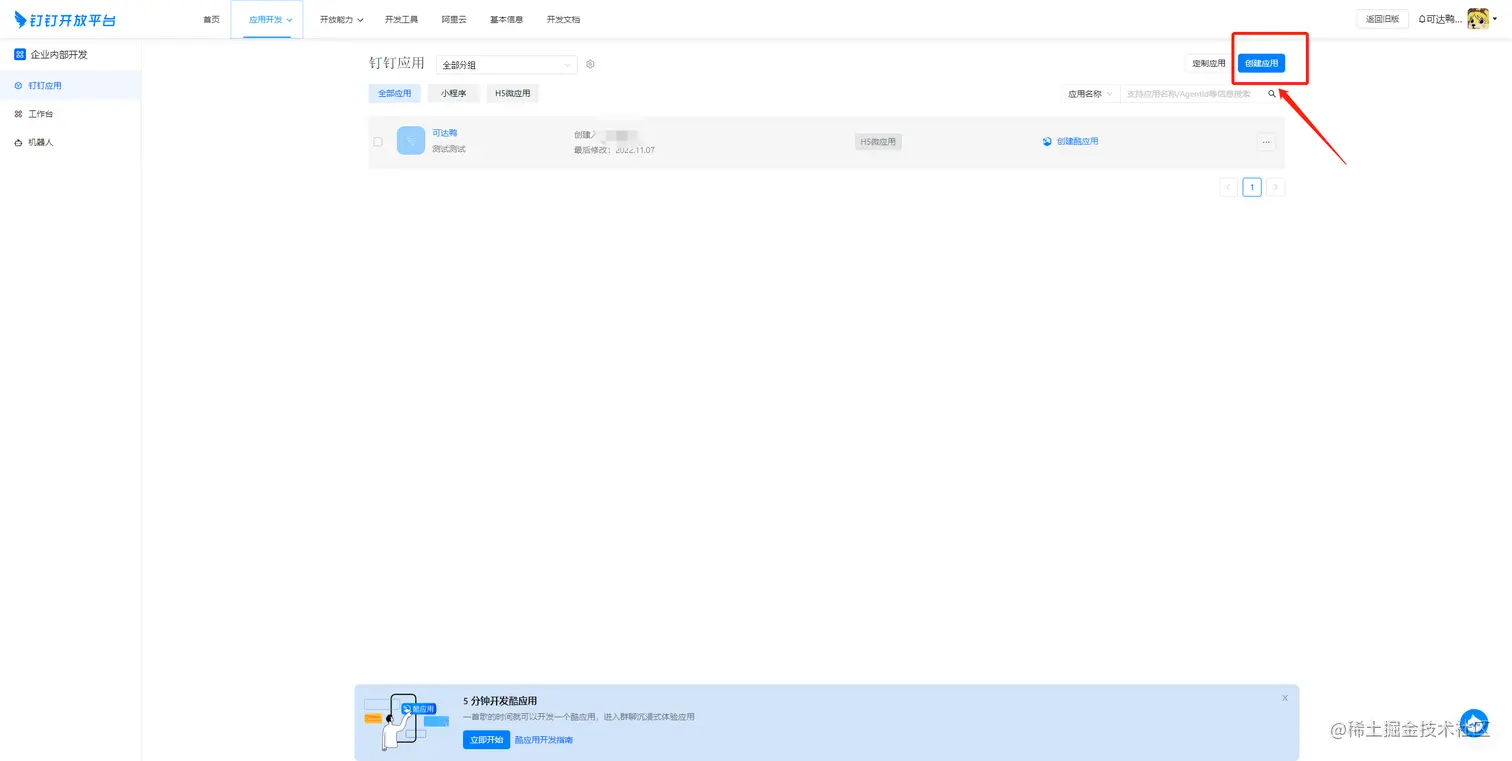Click the notification bell with username

(x=1439, y=19)
